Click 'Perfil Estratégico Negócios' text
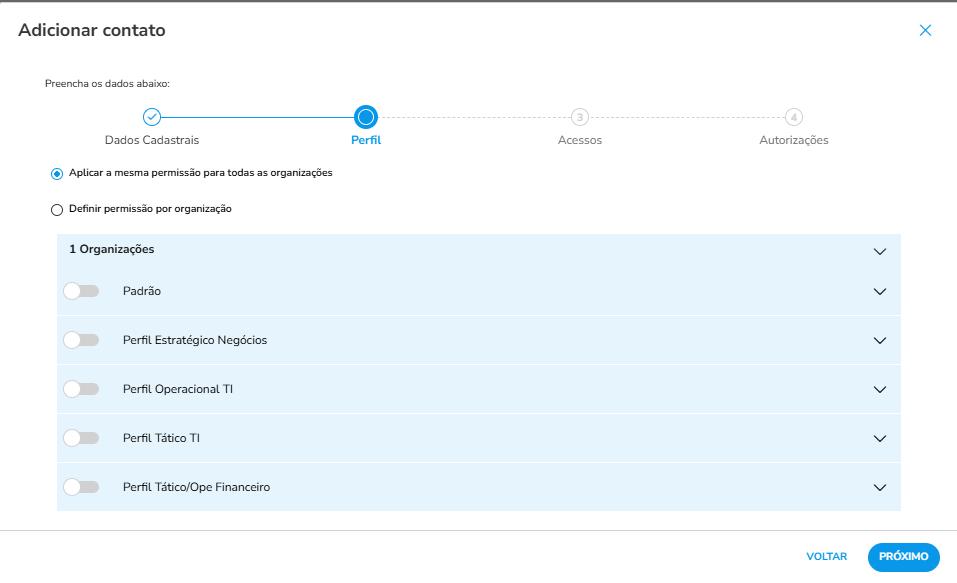 point(195,340)
